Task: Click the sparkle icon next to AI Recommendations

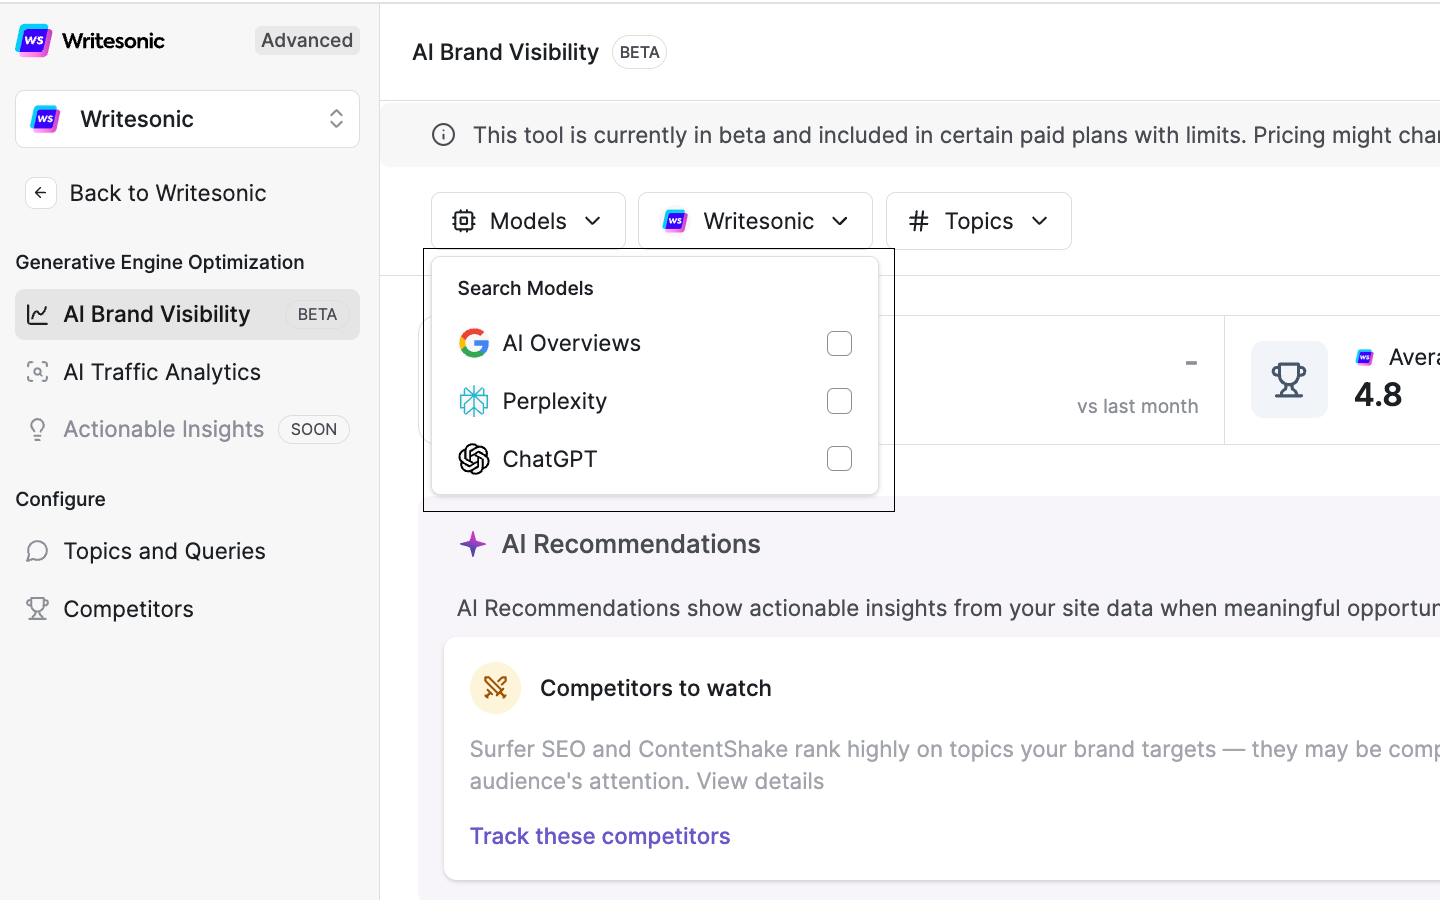Action: click(x=473, y=544)
